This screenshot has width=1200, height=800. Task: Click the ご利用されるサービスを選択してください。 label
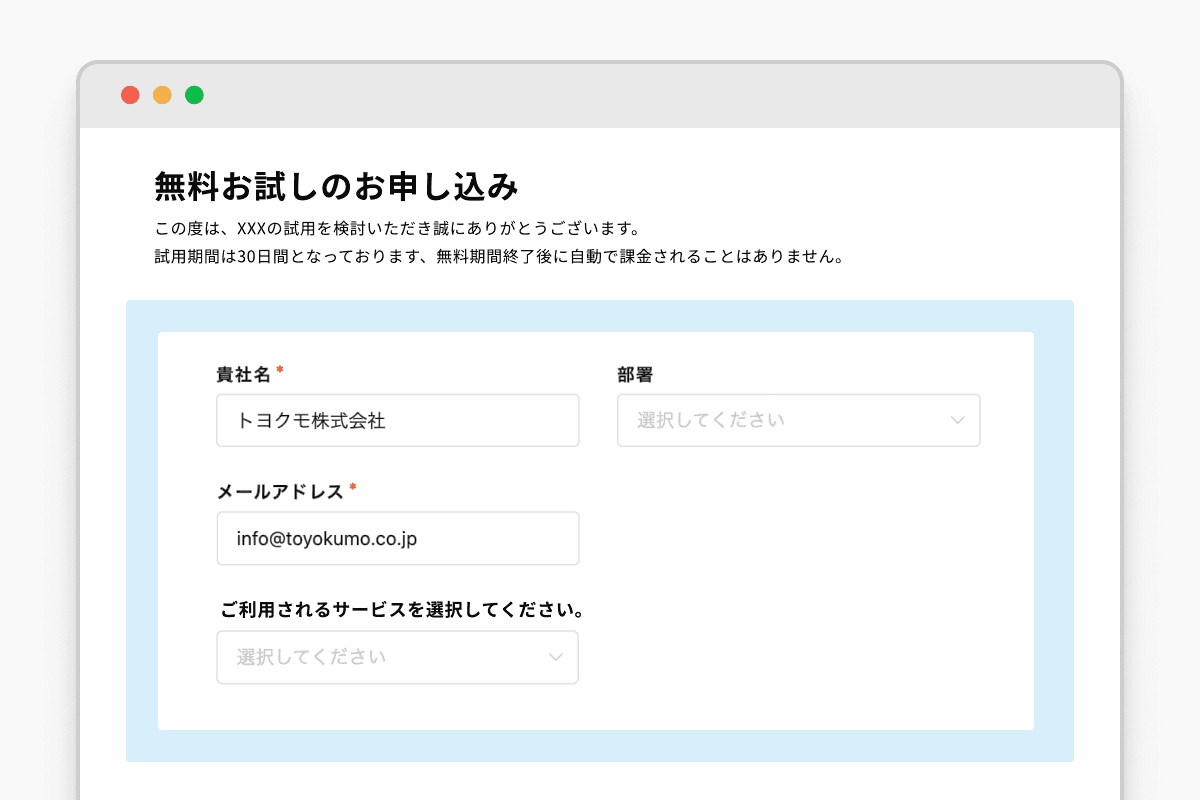tap(401, 609)
